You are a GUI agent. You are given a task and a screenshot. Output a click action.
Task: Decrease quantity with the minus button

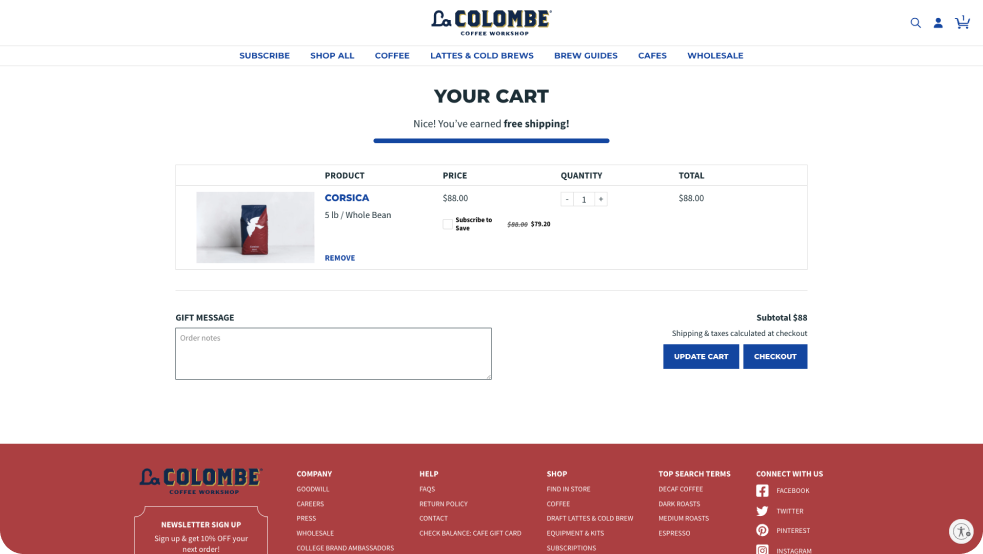coord(567,199)
